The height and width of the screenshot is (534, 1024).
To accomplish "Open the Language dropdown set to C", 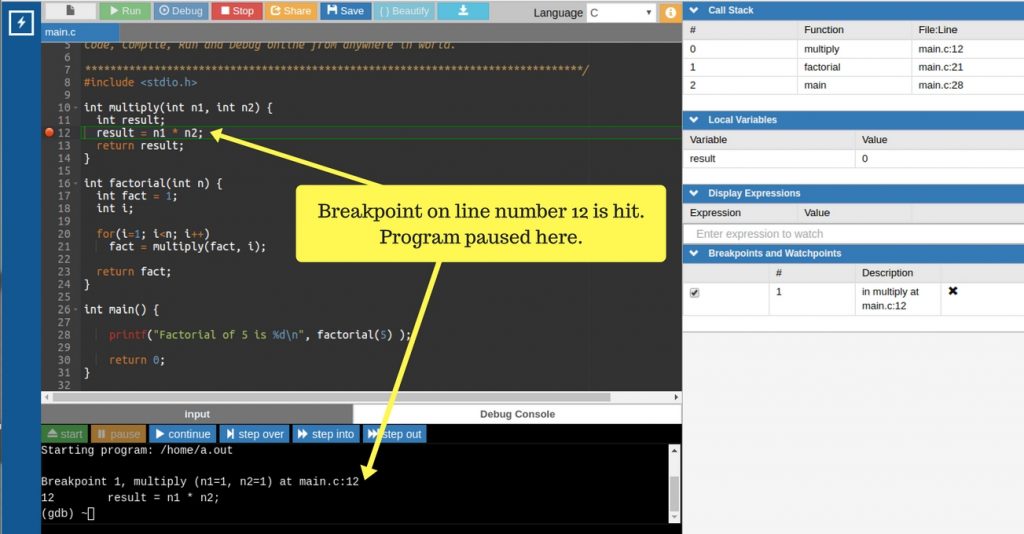I will point(620,13).
